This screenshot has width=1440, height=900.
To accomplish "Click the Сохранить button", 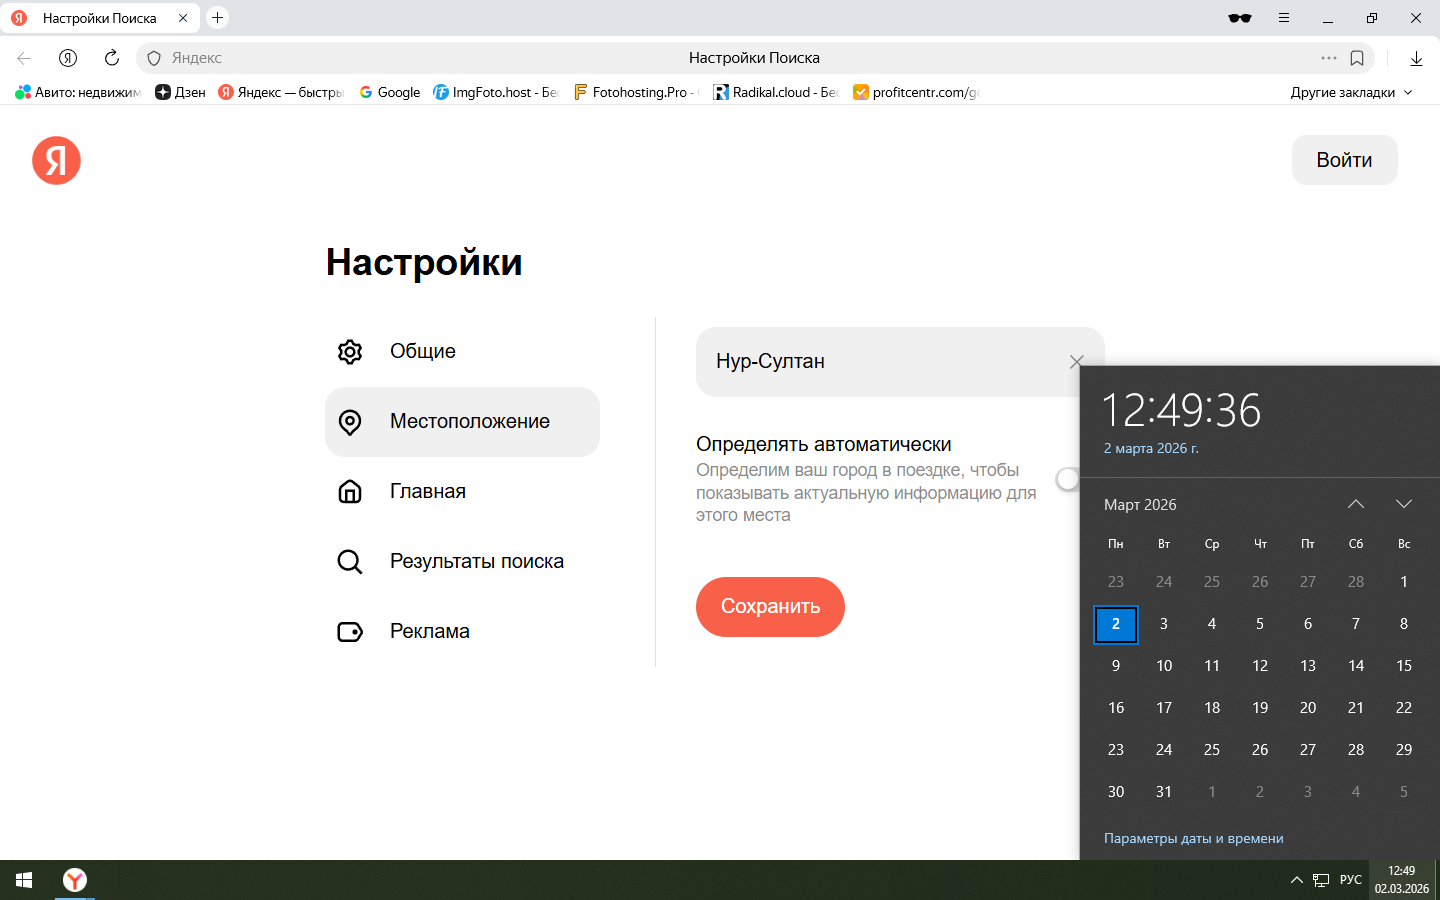I will [770, 607].
